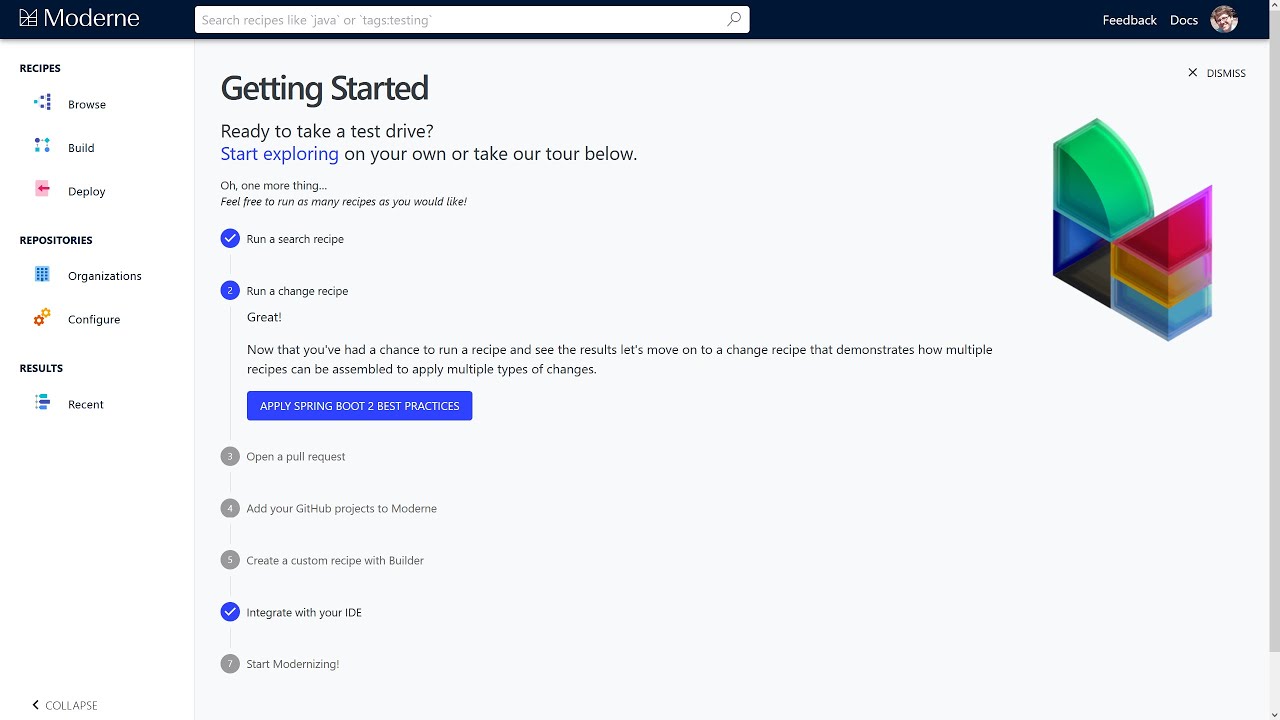Click the 'Great!' text

point(264,317)
